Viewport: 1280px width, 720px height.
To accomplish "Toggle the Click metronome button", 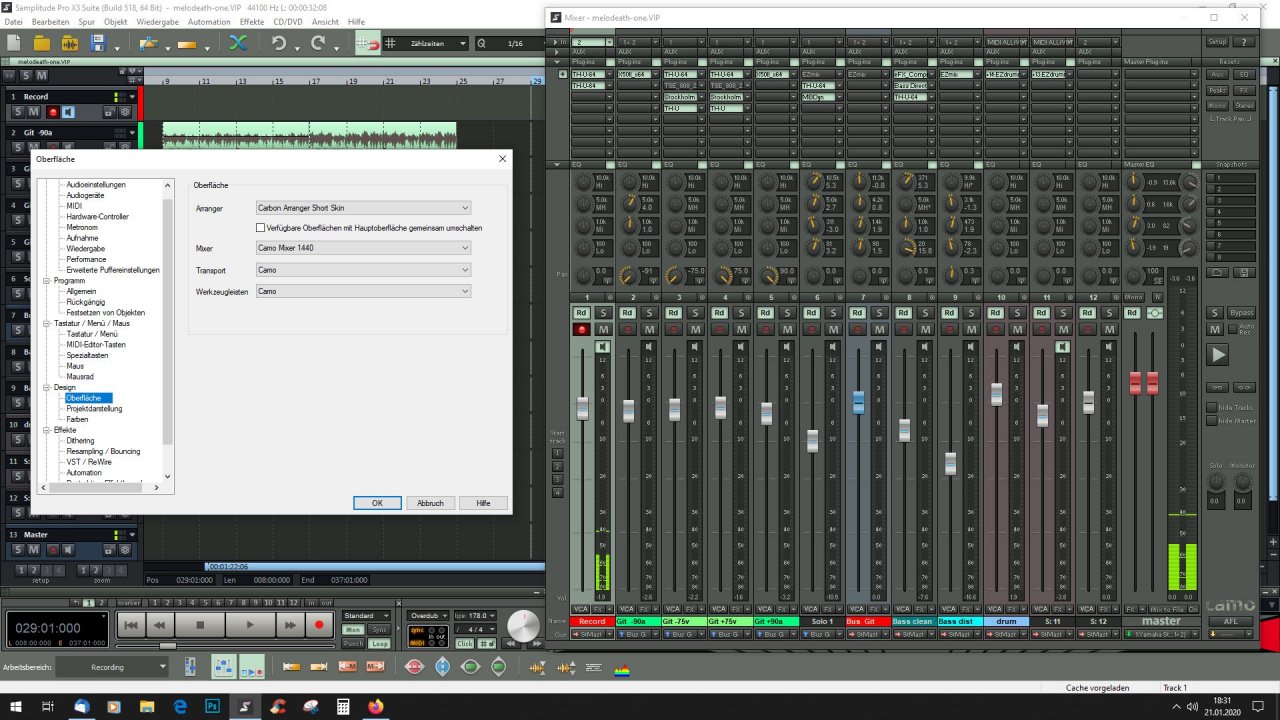I will click(x=465, y=644).
